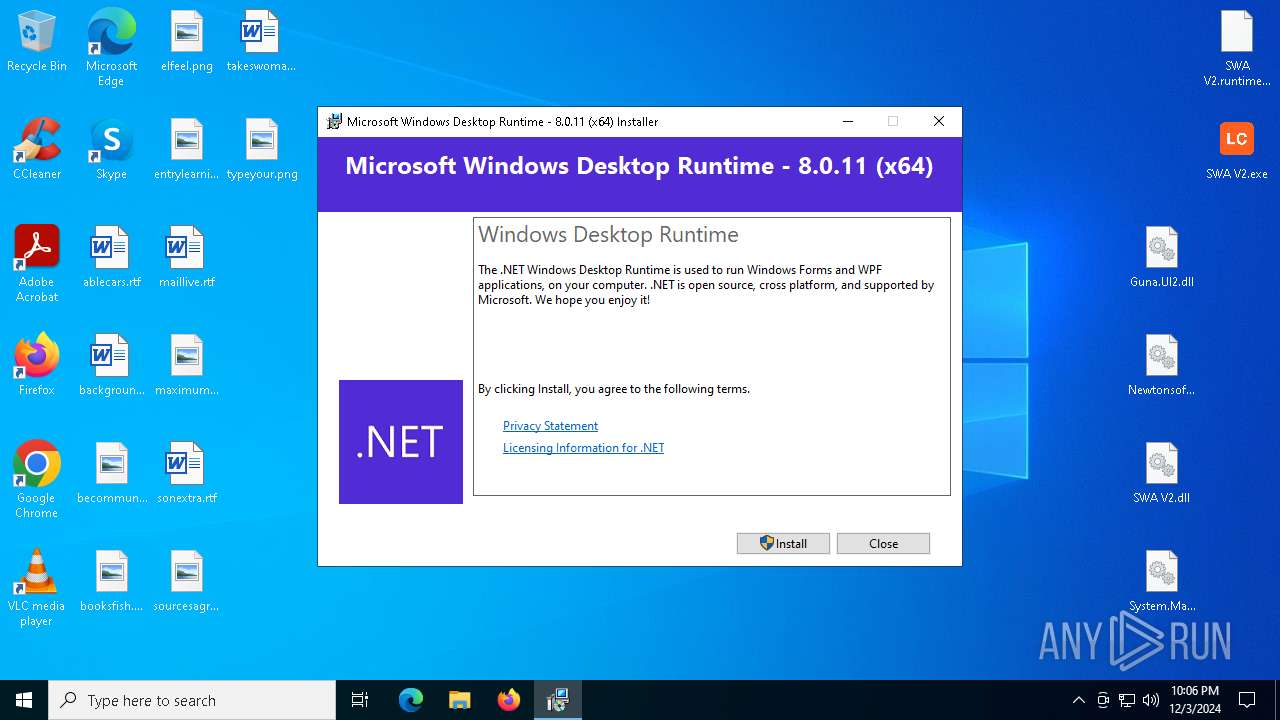1280x720 pixels.
Task: Click the installer title bar icon
Action: [x=335, y=121]
